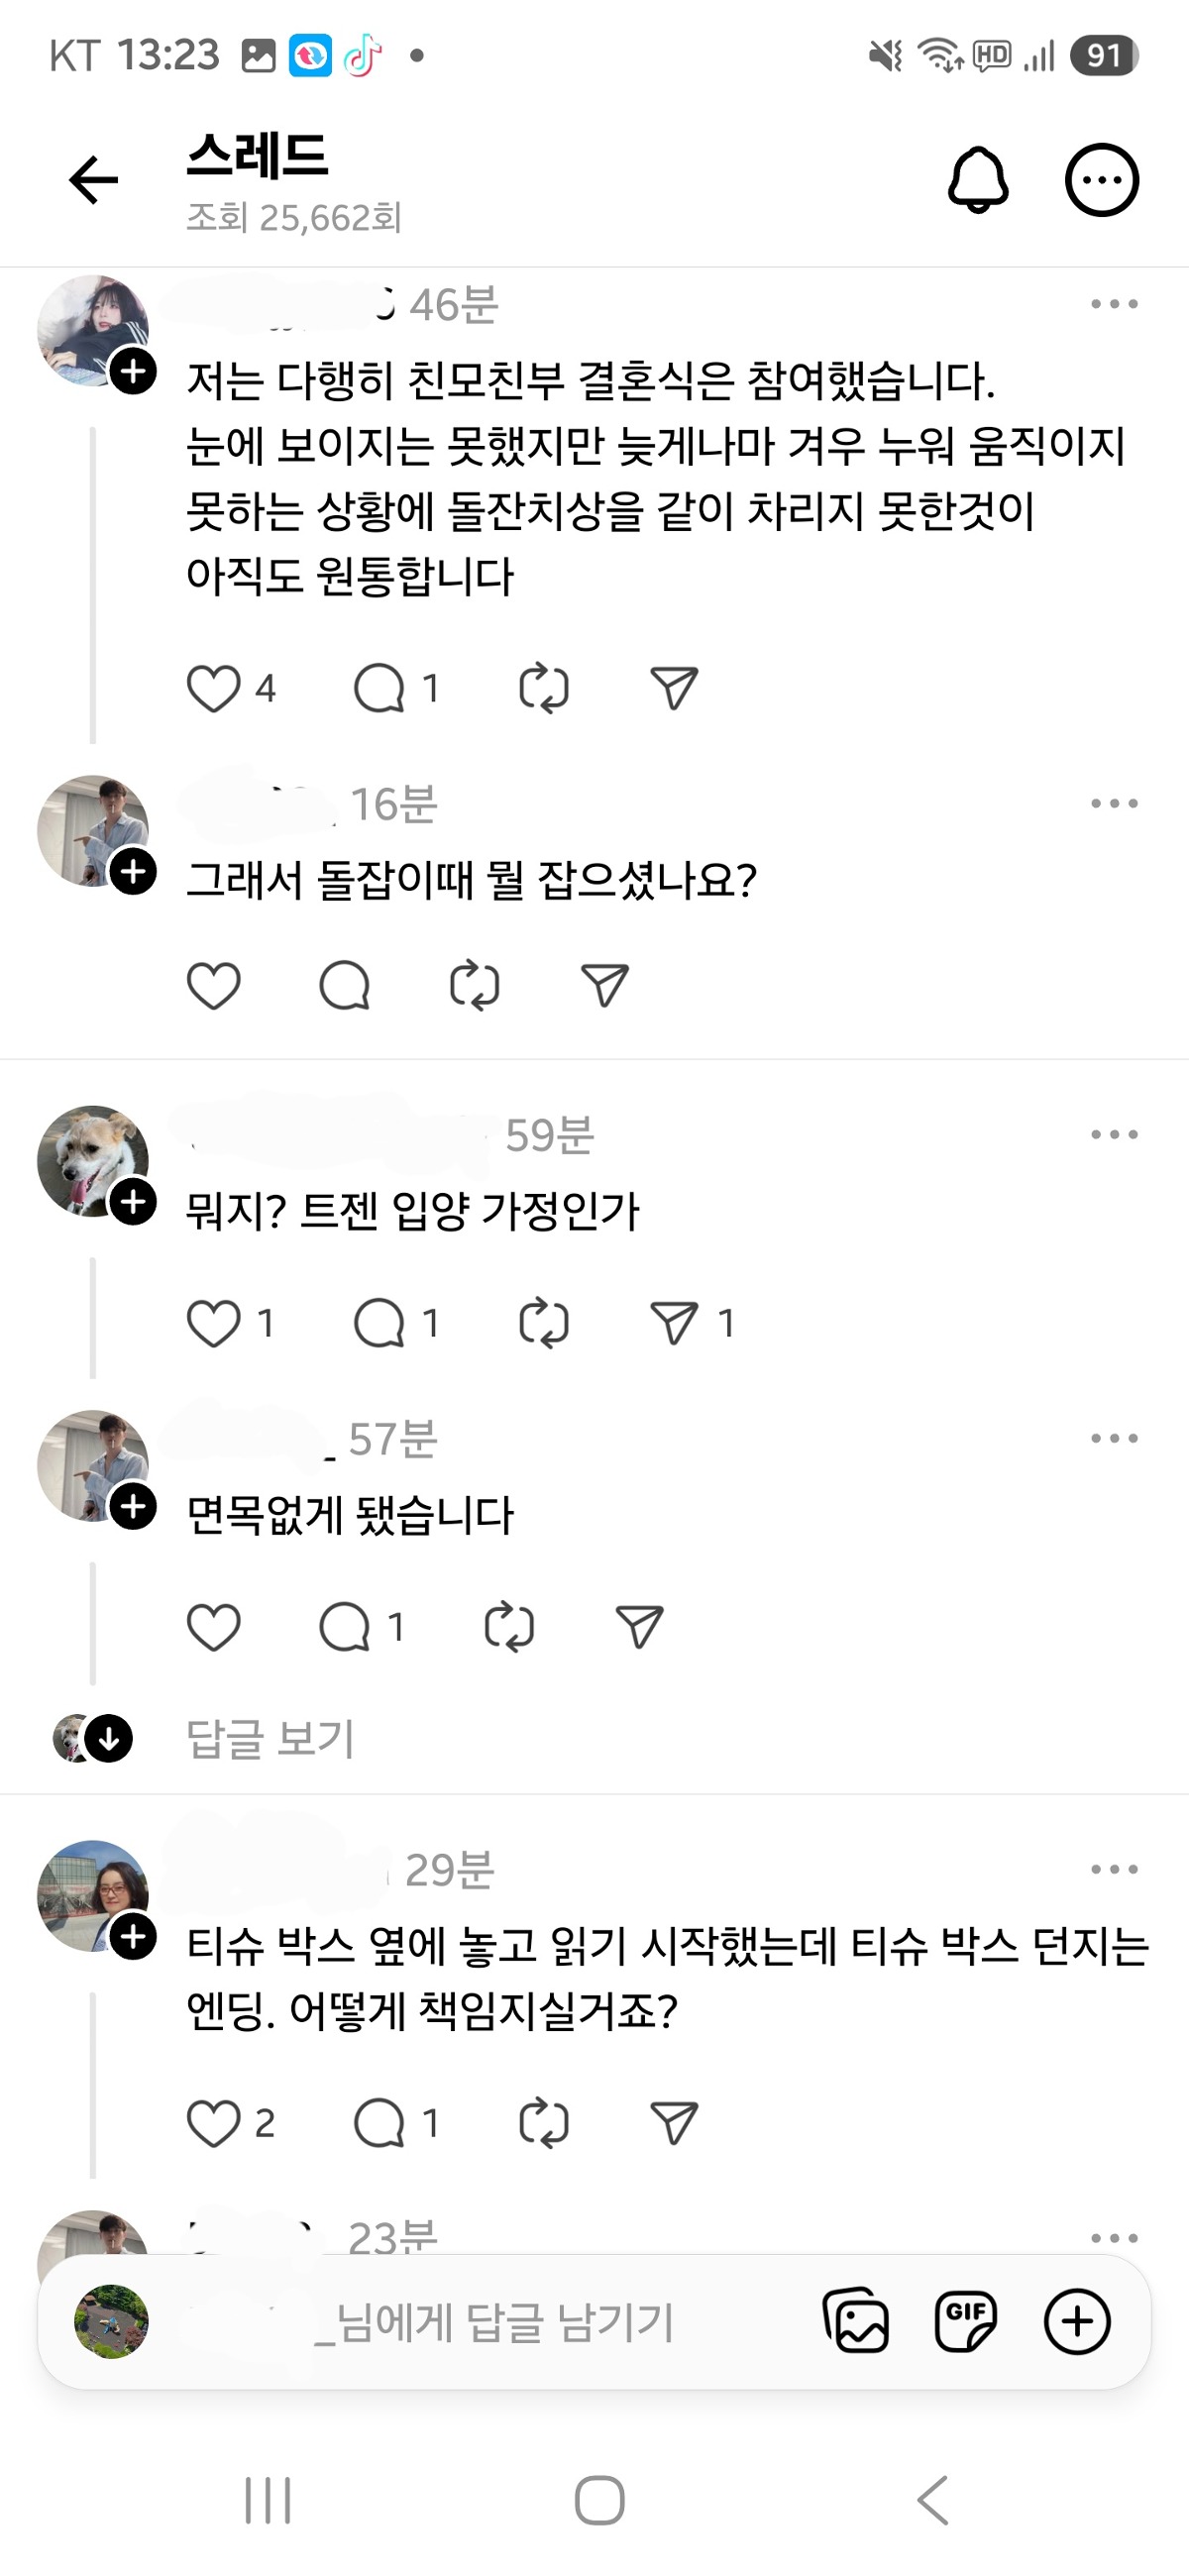Open the GIF picker in reply bar

pos(965,2321)
